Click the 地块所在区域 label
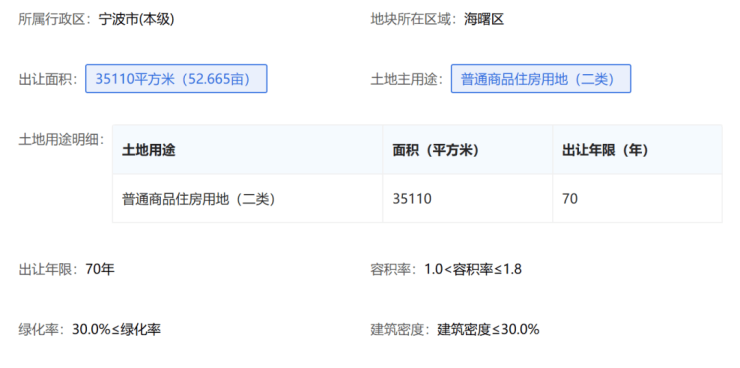The width and height of the screenshot is (740, 368). tap(411, 19)
